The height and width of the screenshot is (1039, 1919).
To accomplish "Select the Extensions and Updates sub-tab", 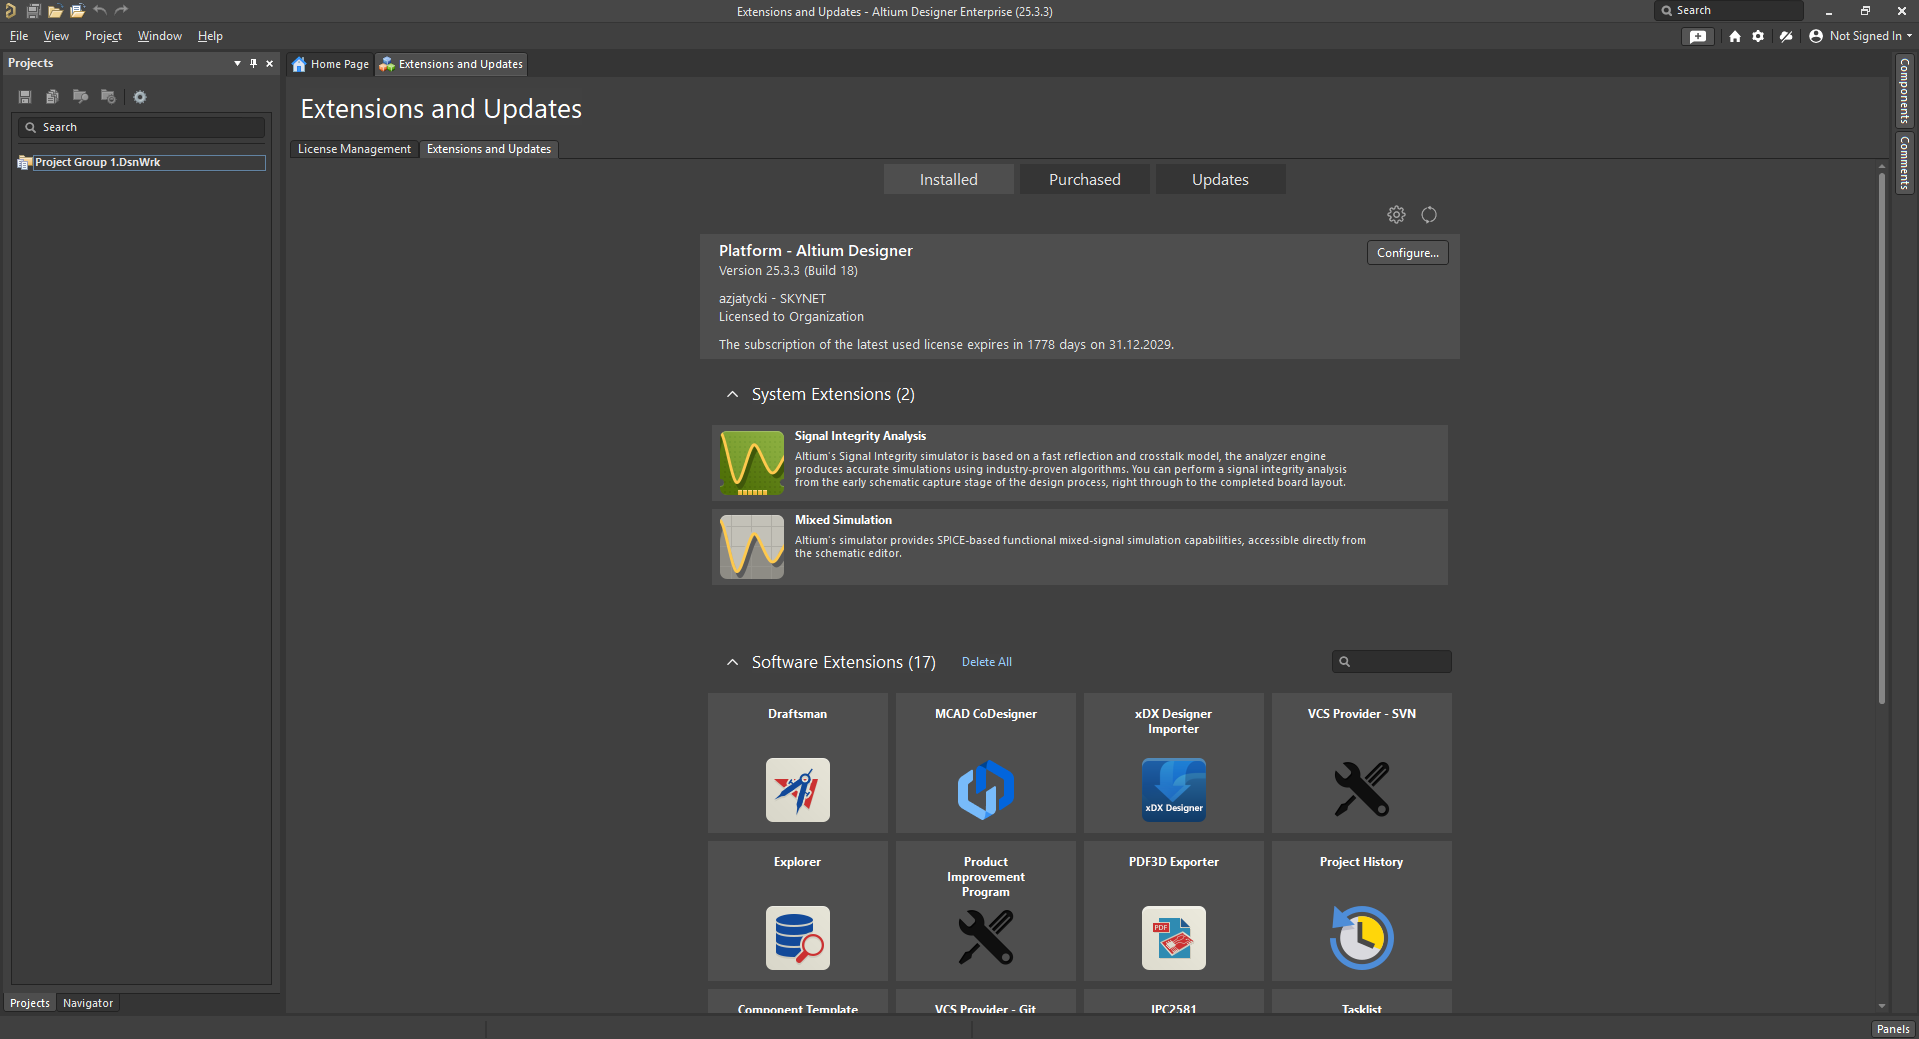I will 489,149.
